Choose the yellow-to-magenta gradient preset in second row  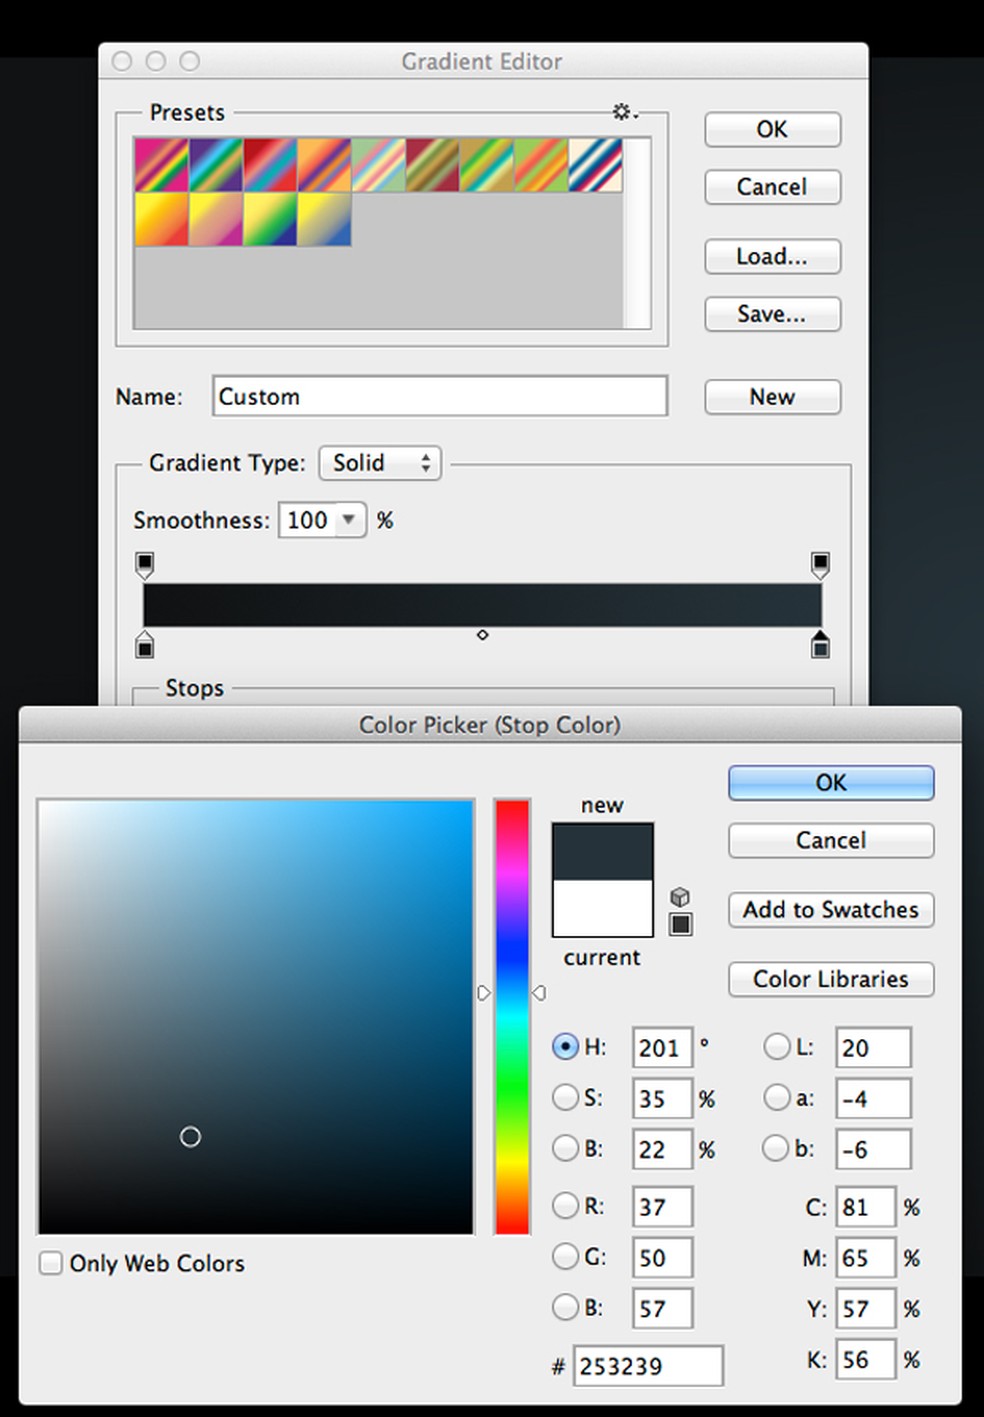[215, 219]
